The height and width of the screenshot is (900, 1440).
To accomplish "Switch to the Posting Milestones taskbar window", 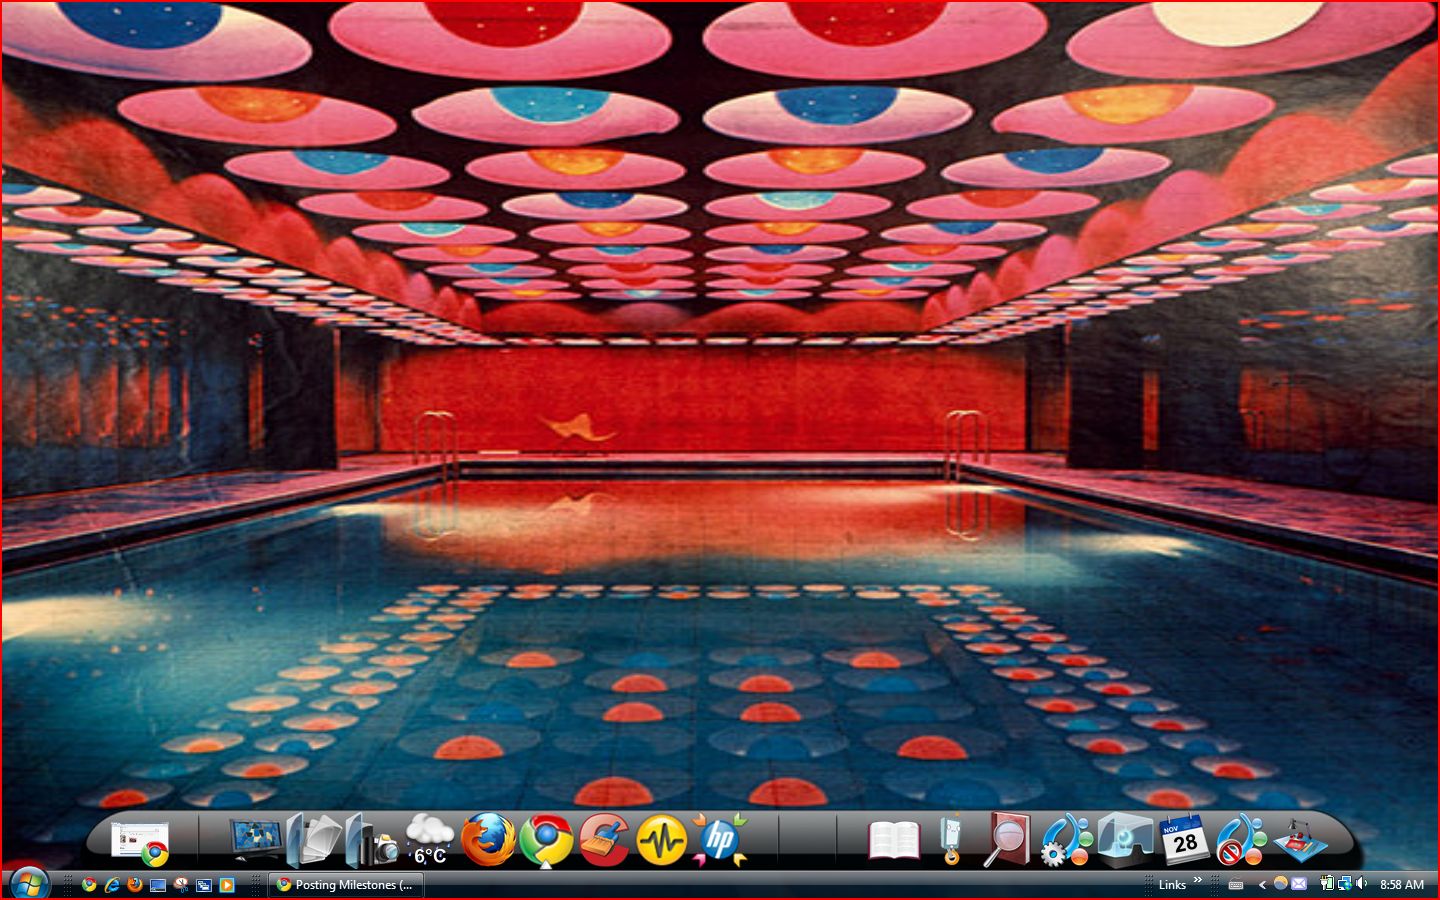I will pos(346,885).
